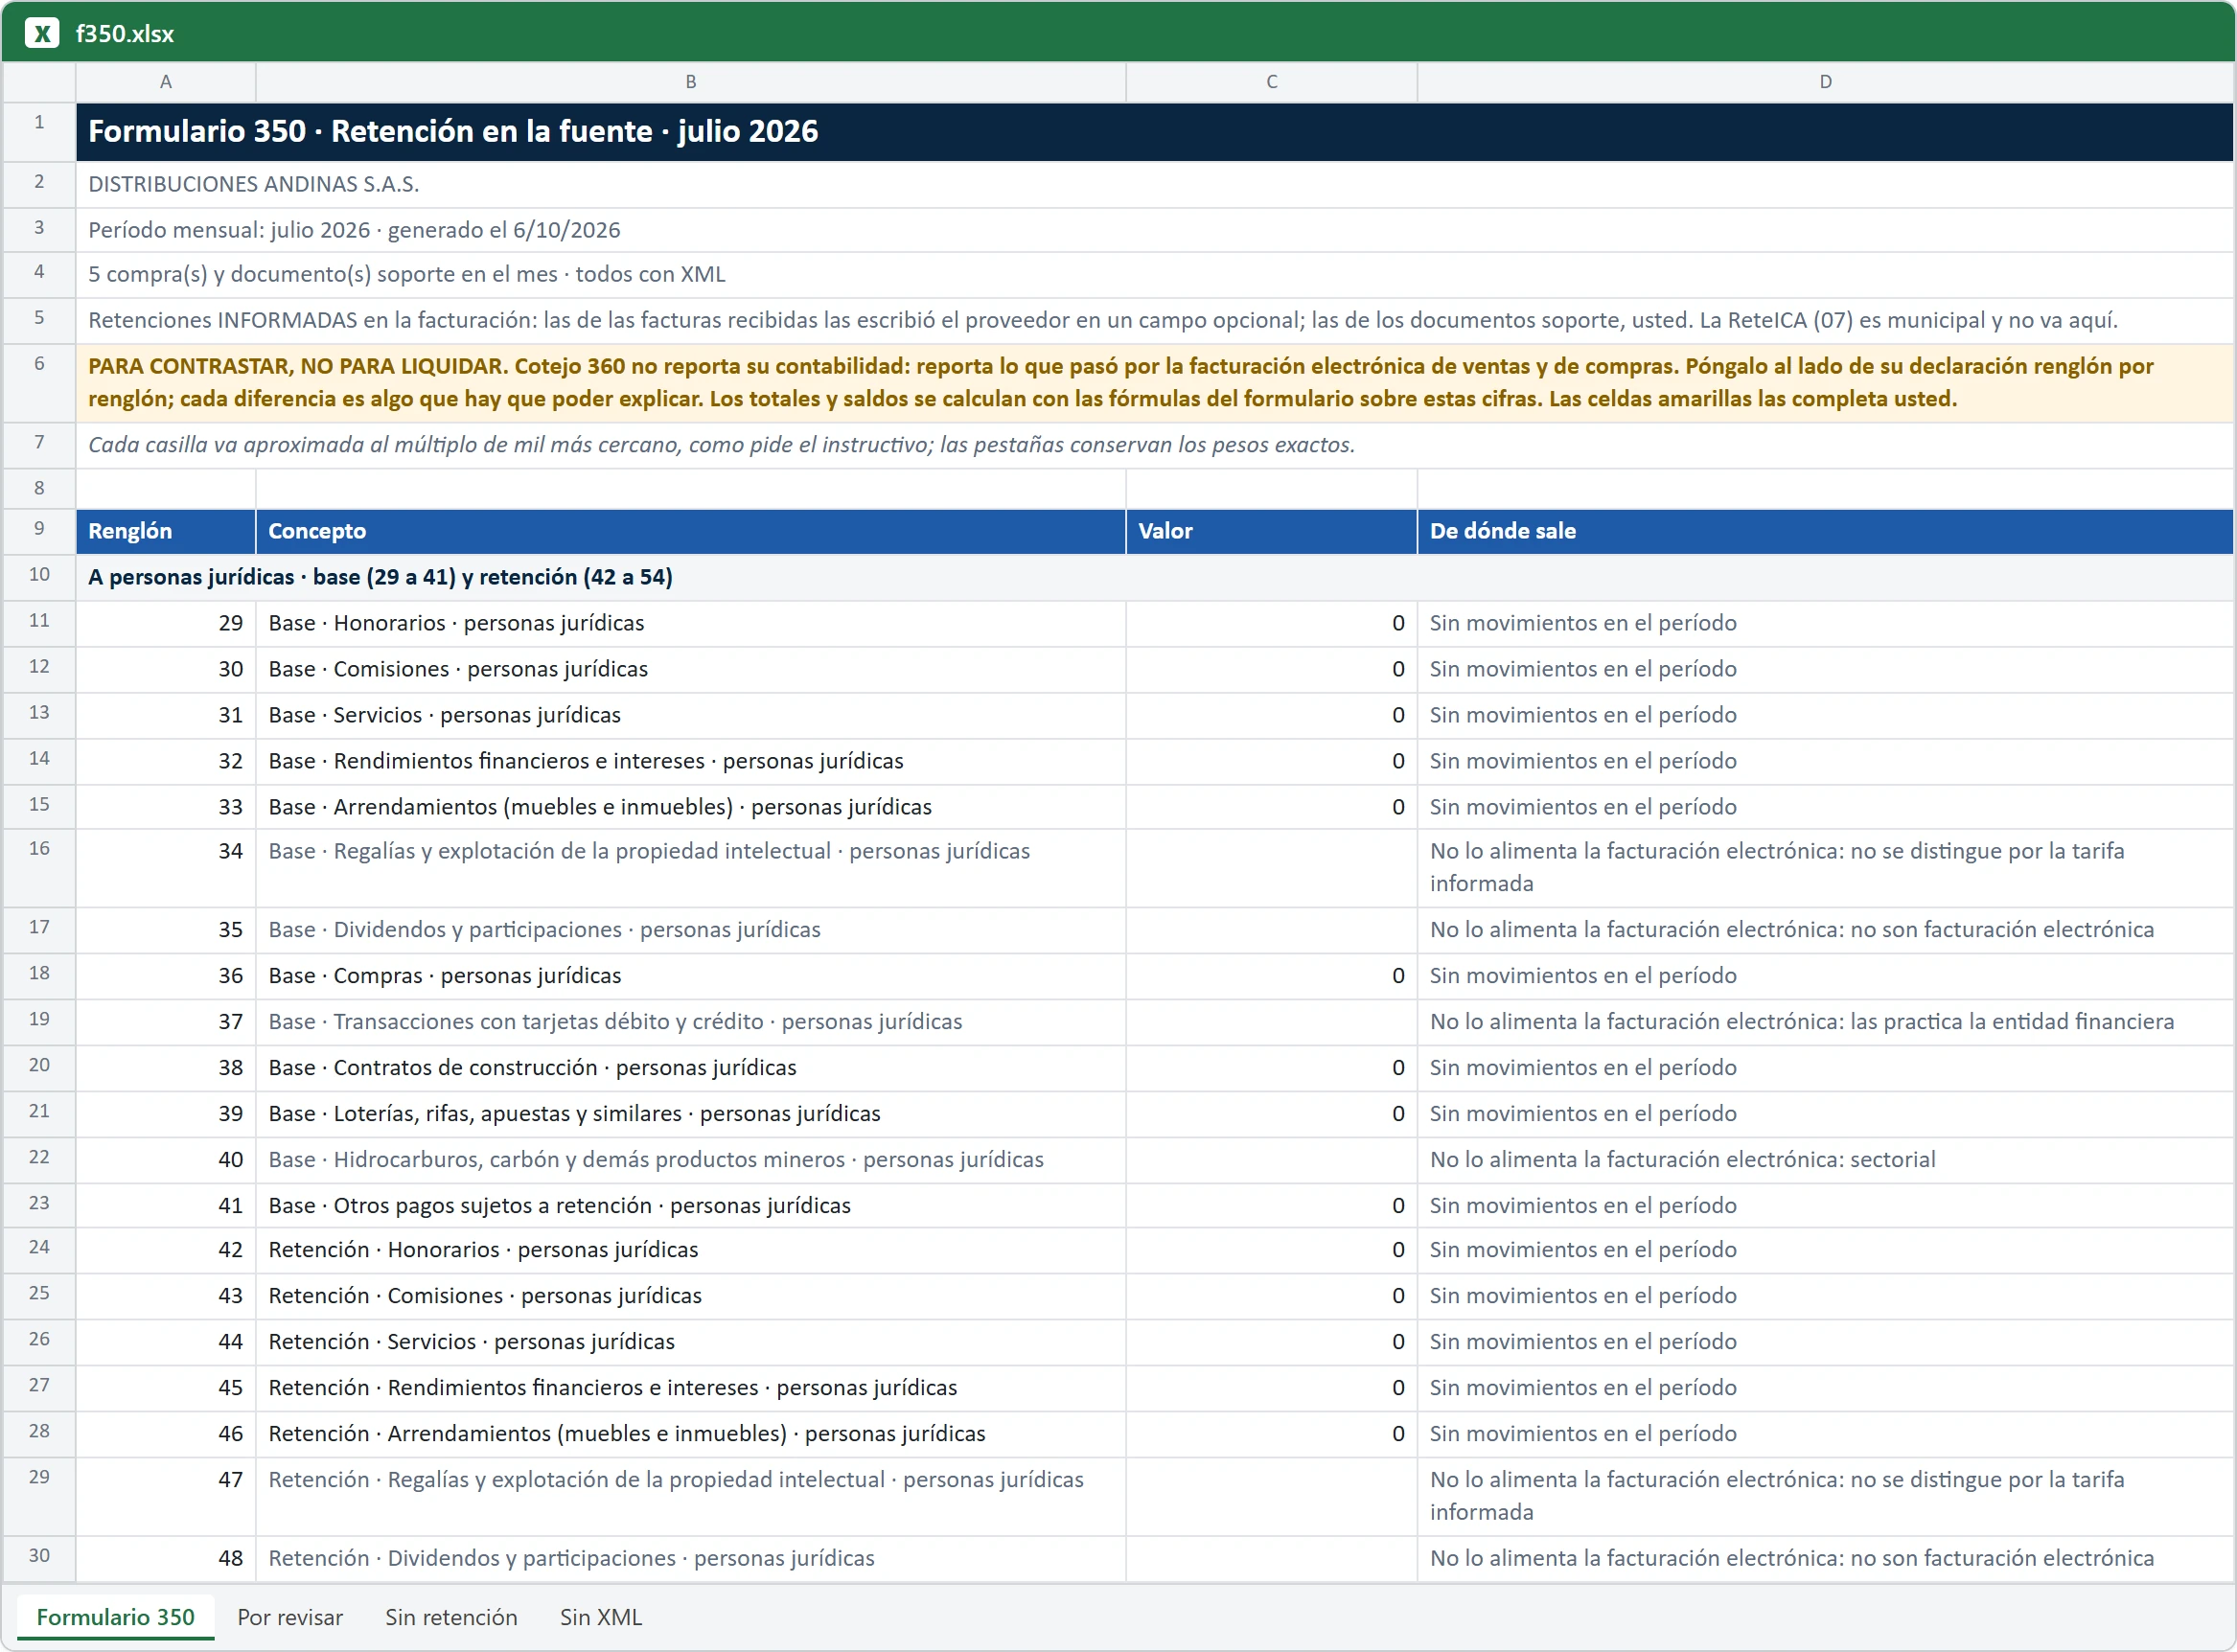Click the A personas jurídicas section row
2237x1652 pixels.
tap(1155, 578)
